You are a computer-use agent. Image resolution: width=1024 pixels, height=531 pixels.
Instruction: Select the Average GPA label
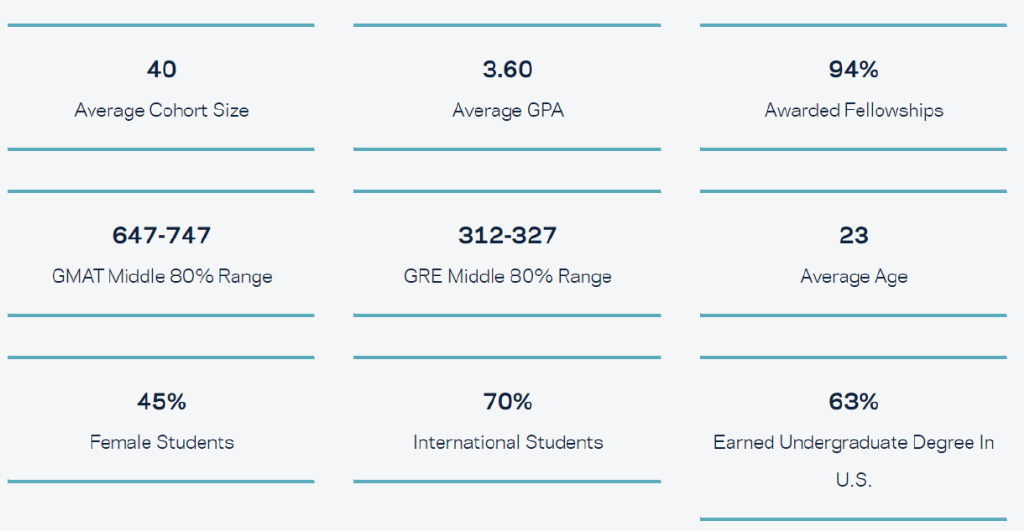pyautogui.click(x=507, y=110)
